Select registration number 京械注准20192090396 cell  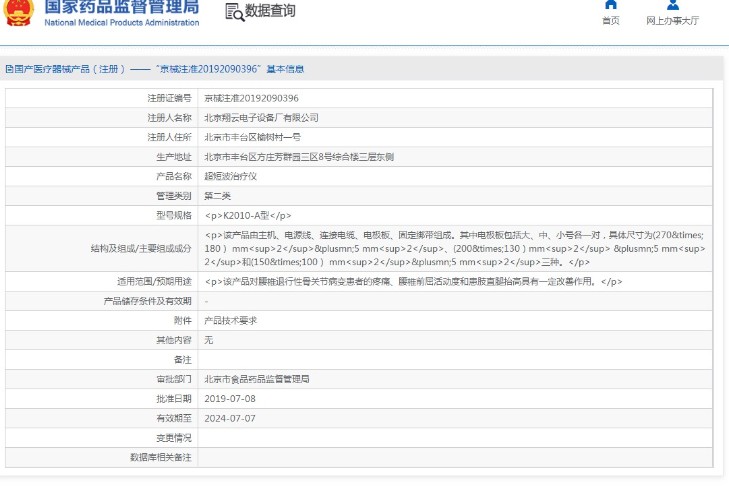coord(252,98)
